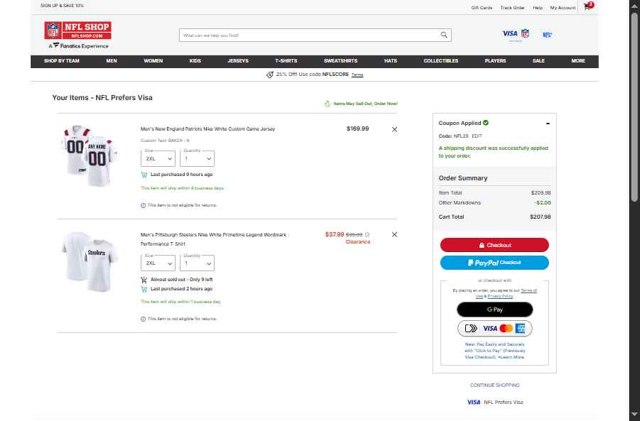Click the Privacy Policy link
640x421 pixels.
[x=500, y=296]
